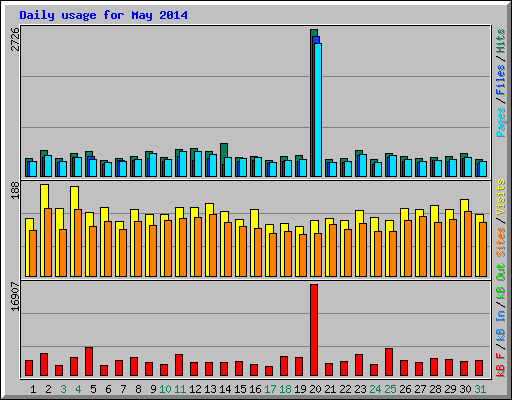Click the orange sites bar for day 13
Viewport: 512px width, 400px height.
(213, 245)
